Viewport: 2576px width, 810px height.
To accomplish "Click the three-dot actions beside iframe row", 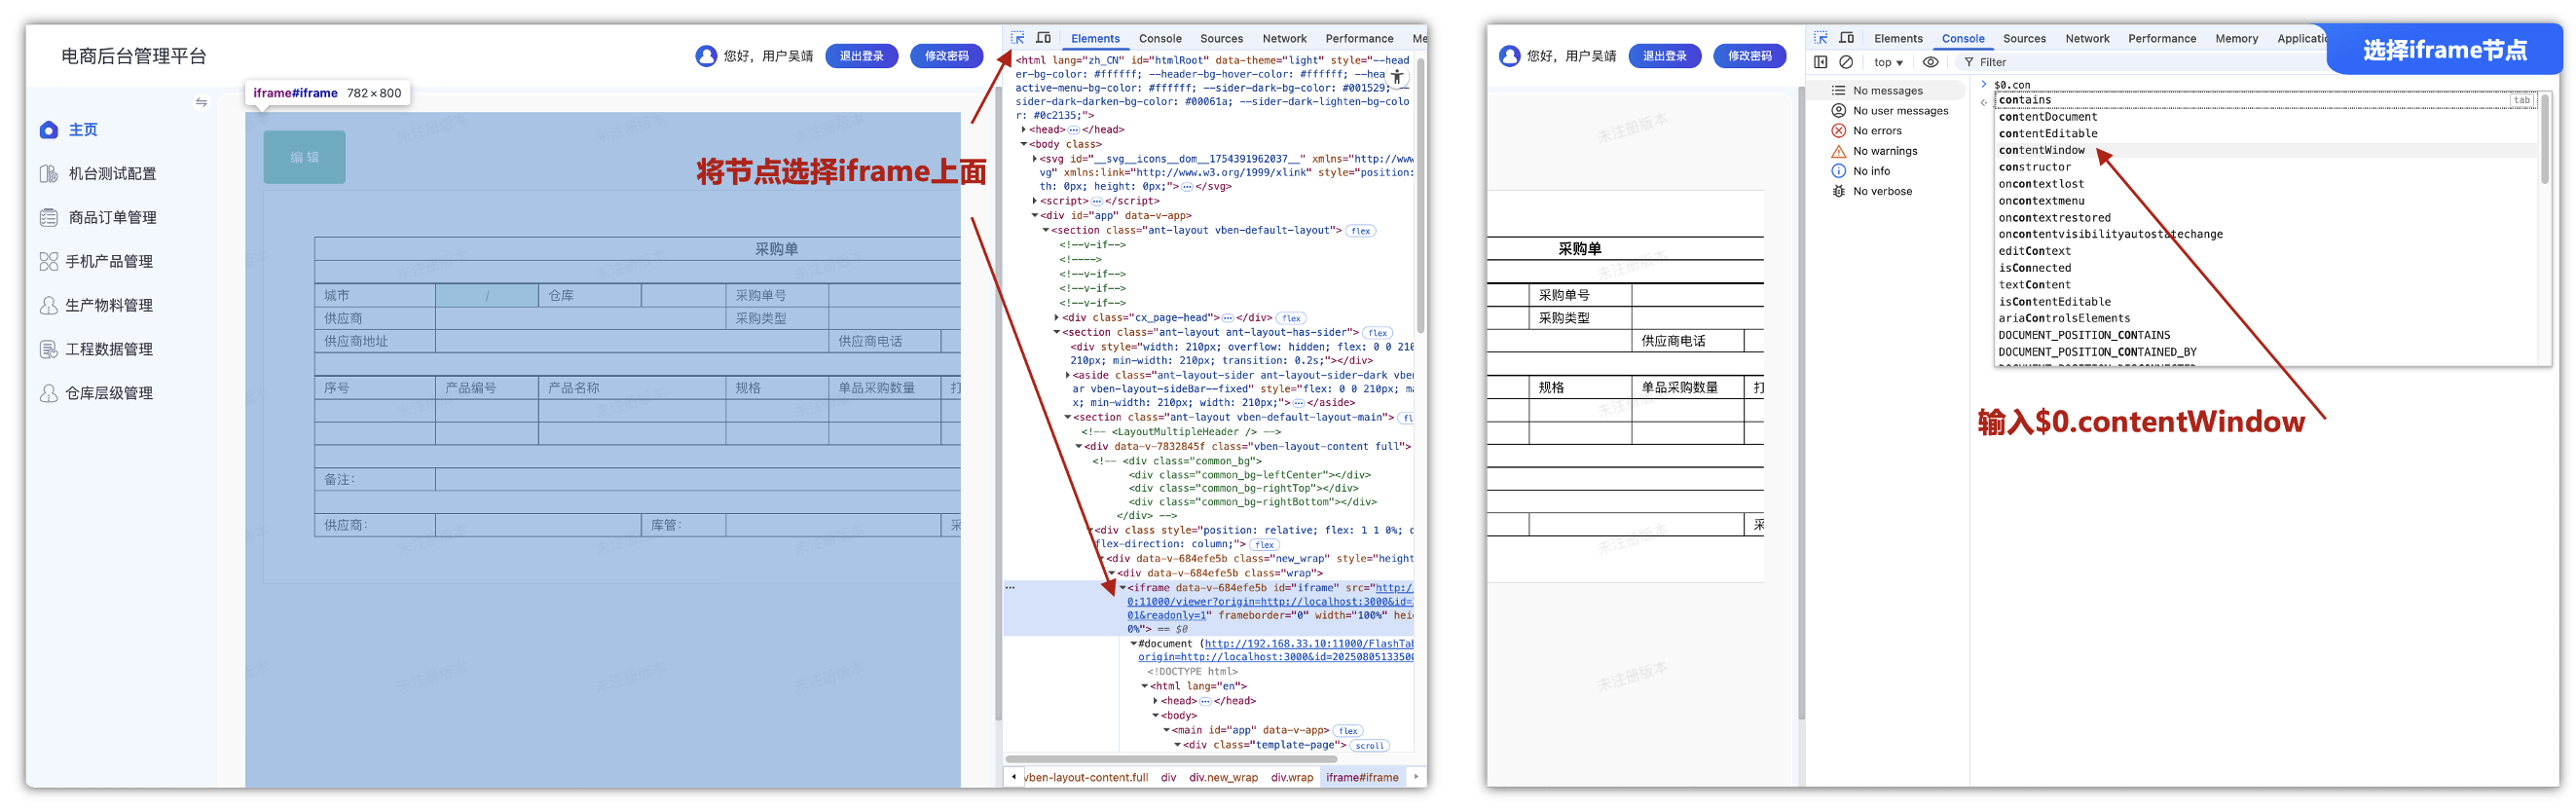I will [x=1011, y=588].
